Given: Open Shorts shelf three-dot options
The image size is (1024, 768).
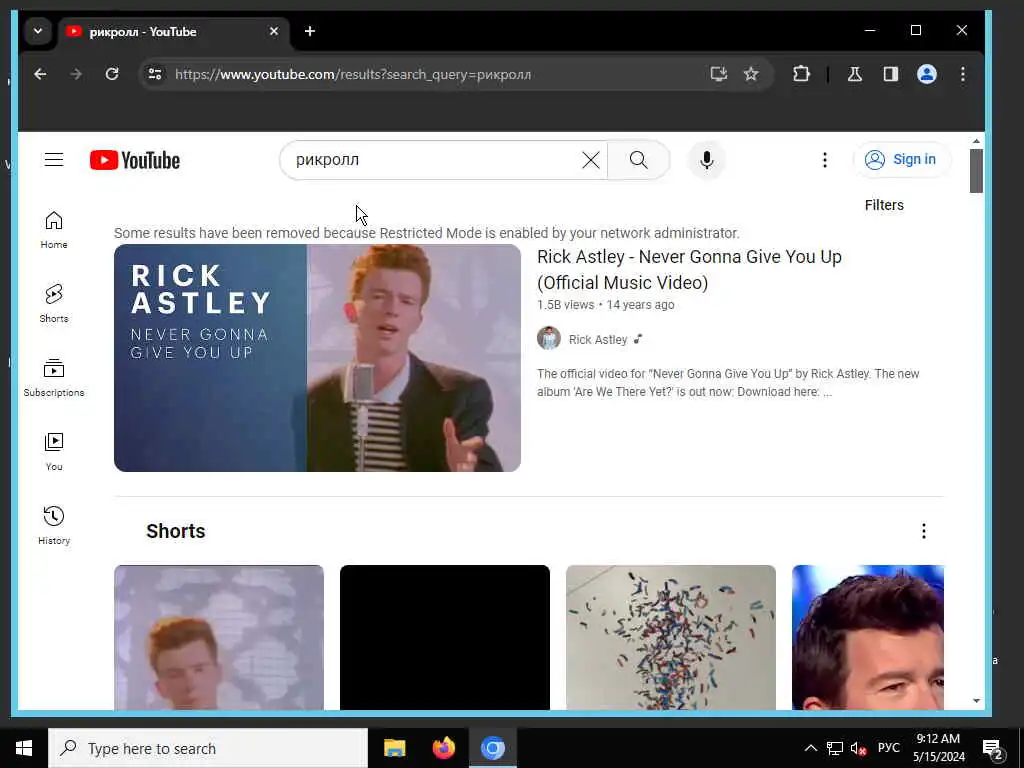Looking at the screenshot, I should (923, 531).
